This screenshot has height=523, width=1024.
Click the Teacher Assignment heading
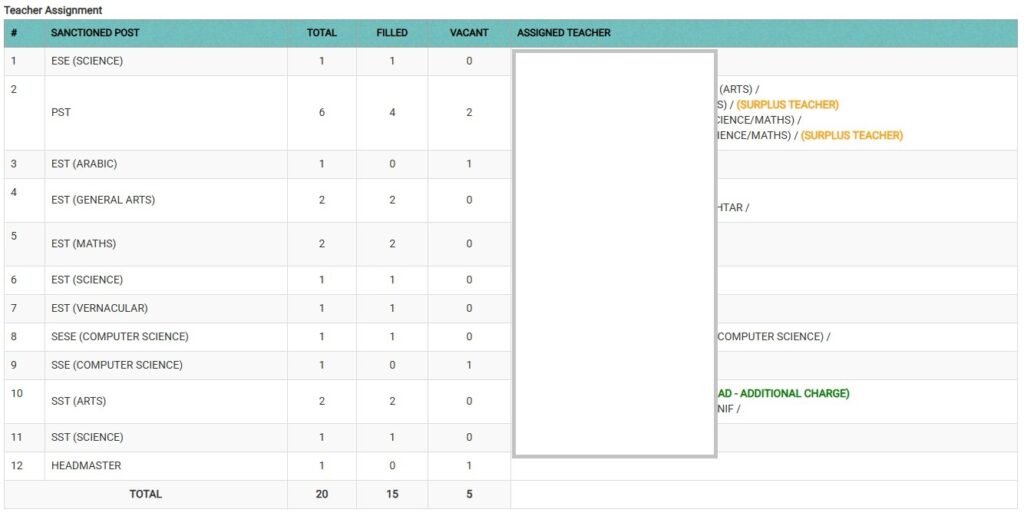coord(53,10)
